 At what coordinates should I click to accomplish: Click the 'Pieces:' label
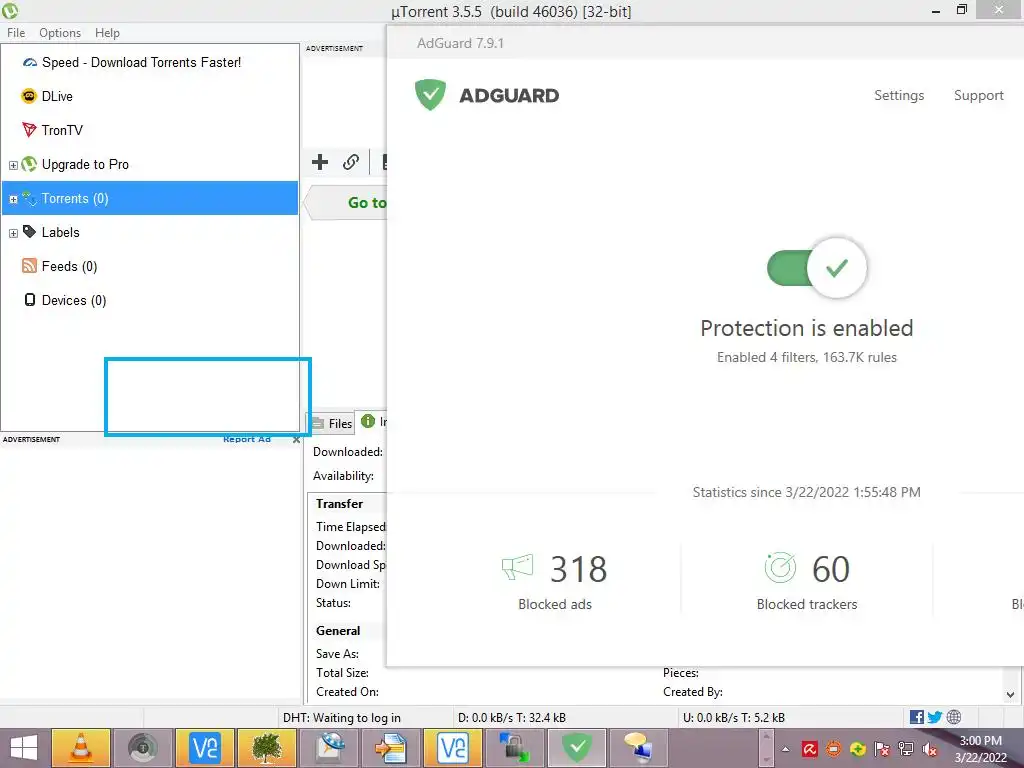pos(681,673)
